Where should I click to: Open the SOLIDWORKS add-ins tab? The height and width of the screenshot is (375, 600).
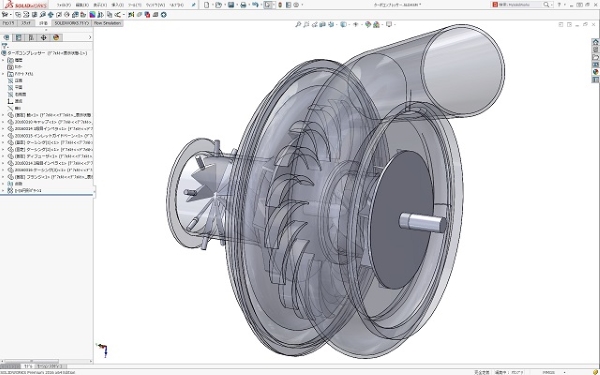click(72, 23)
